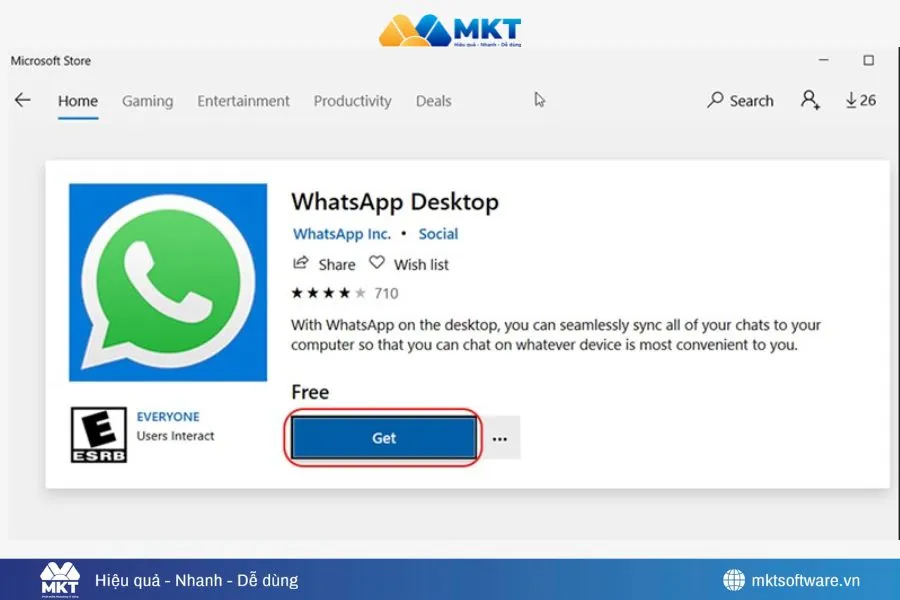Image resolution: width=900 pixels, height=600 pixels.
Task: Click the Share arrow icon
Action: coord(301,263)
